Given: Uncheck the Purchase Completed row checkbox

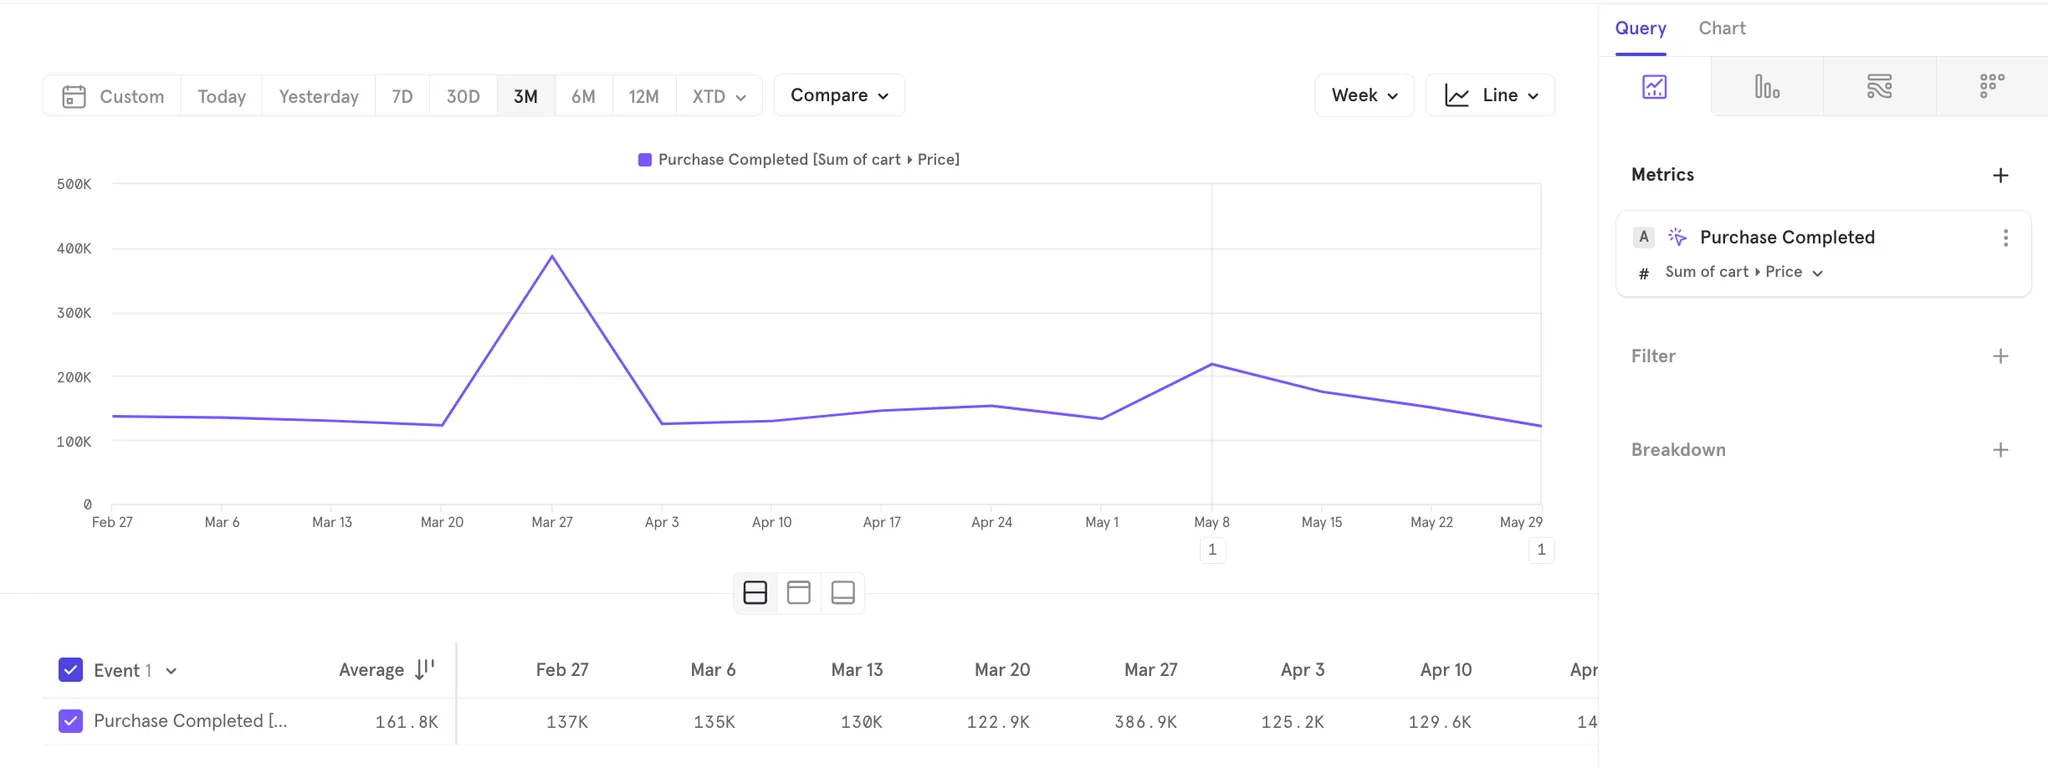Looking at the screenshot, I should (x=71, y=721).
